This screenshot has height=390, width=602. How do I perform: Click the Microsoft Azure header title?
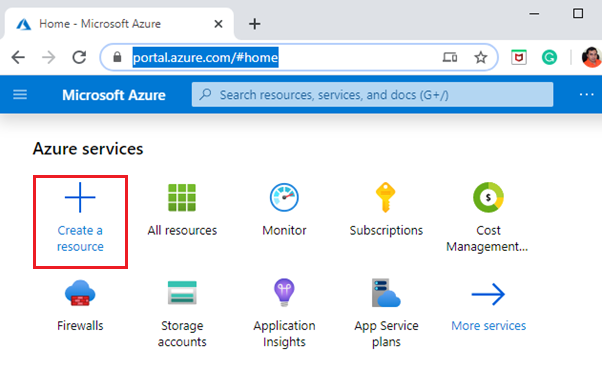coord(114,95)
